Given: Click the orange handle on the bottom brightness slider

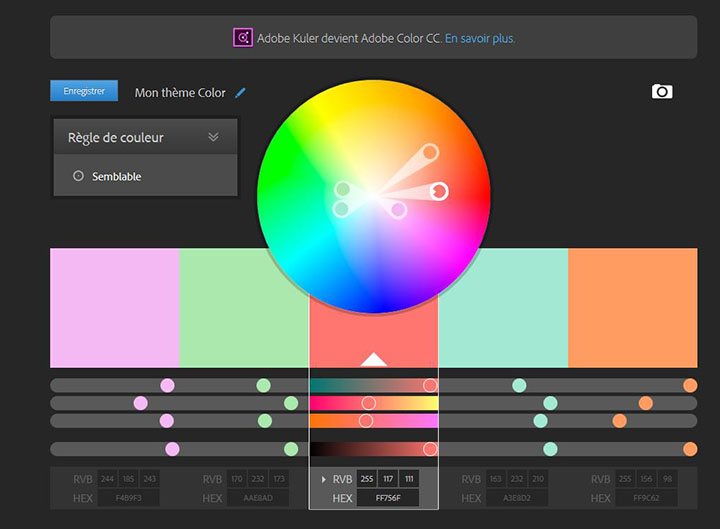Looking at the screenshot, I should tap(690, 449).
